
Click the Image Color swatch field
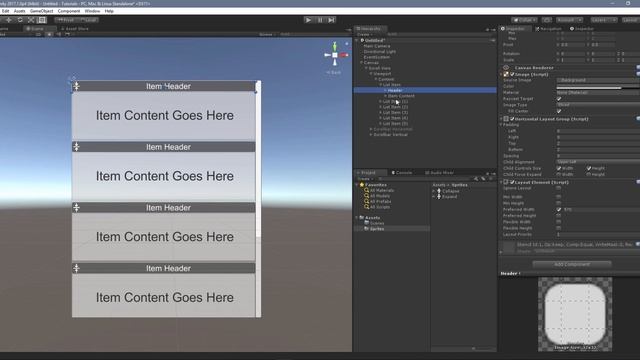[598, 87]
